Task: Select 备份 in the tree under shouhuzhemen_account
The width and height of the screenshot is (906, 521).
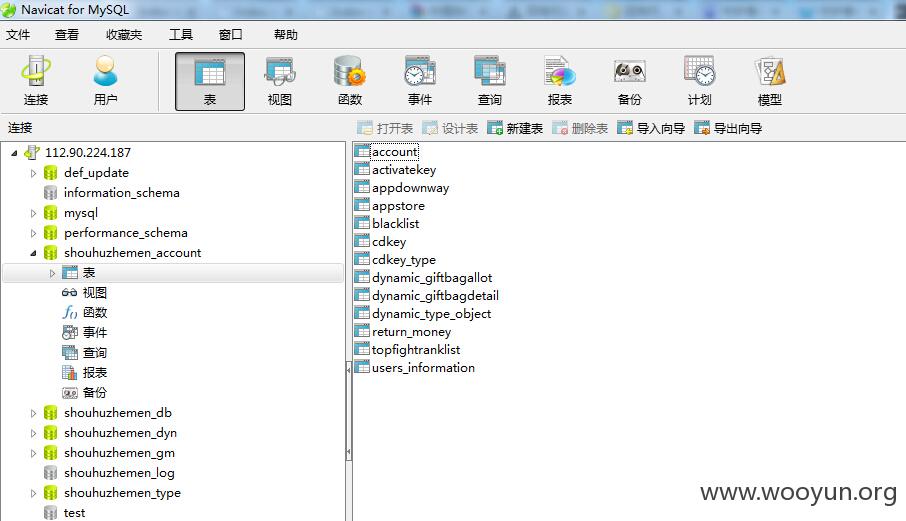Action: [84, 393]
